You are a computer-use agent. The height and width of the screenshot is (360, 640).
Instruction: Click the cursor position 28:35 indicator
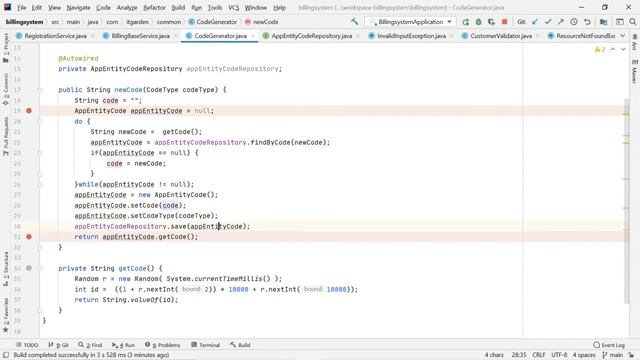point(519,355)
